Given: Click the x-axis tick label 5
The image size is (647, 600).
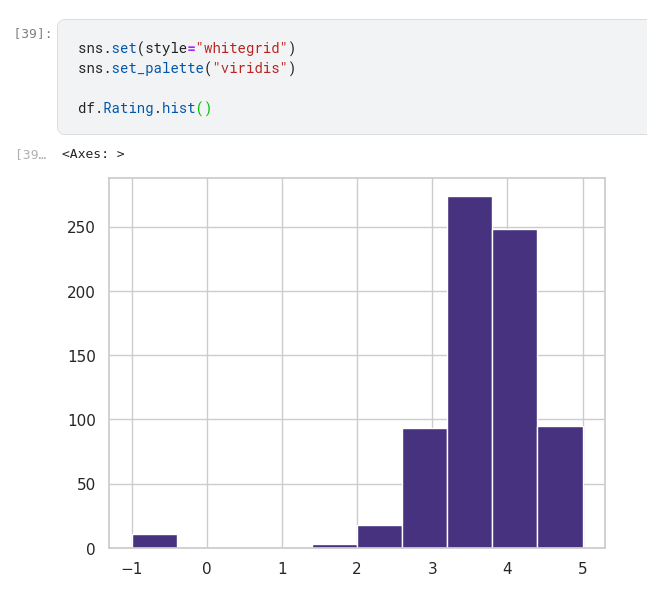Looking at the screenshot, I should pyautogui.click(x=582, y=569).
